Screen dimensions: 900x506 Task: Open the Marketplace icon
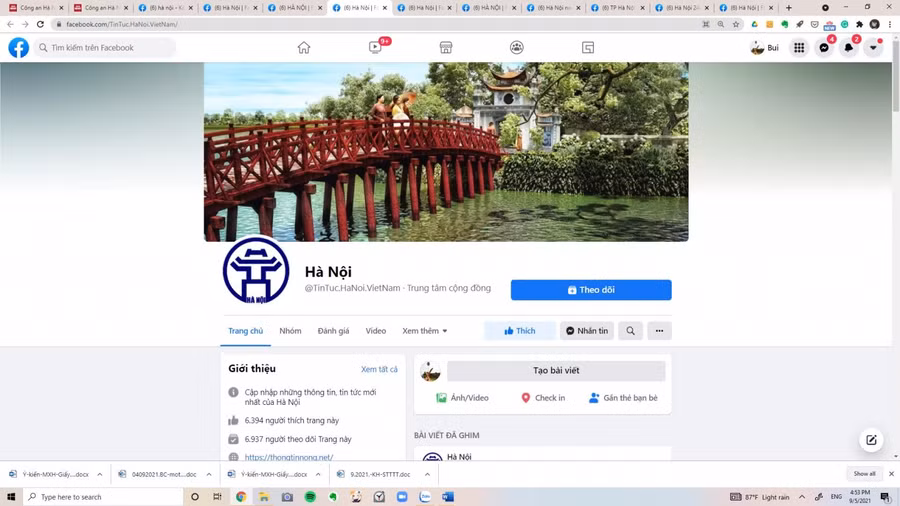click(x=446, y=48)
